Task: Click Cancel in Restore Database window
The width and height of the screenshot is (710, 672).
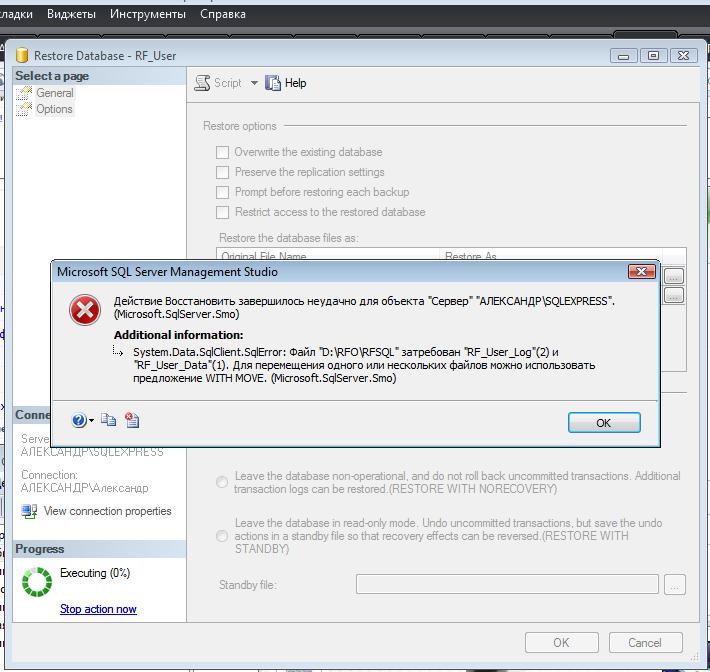Action: pyautogui.click(x=645, y=643)
